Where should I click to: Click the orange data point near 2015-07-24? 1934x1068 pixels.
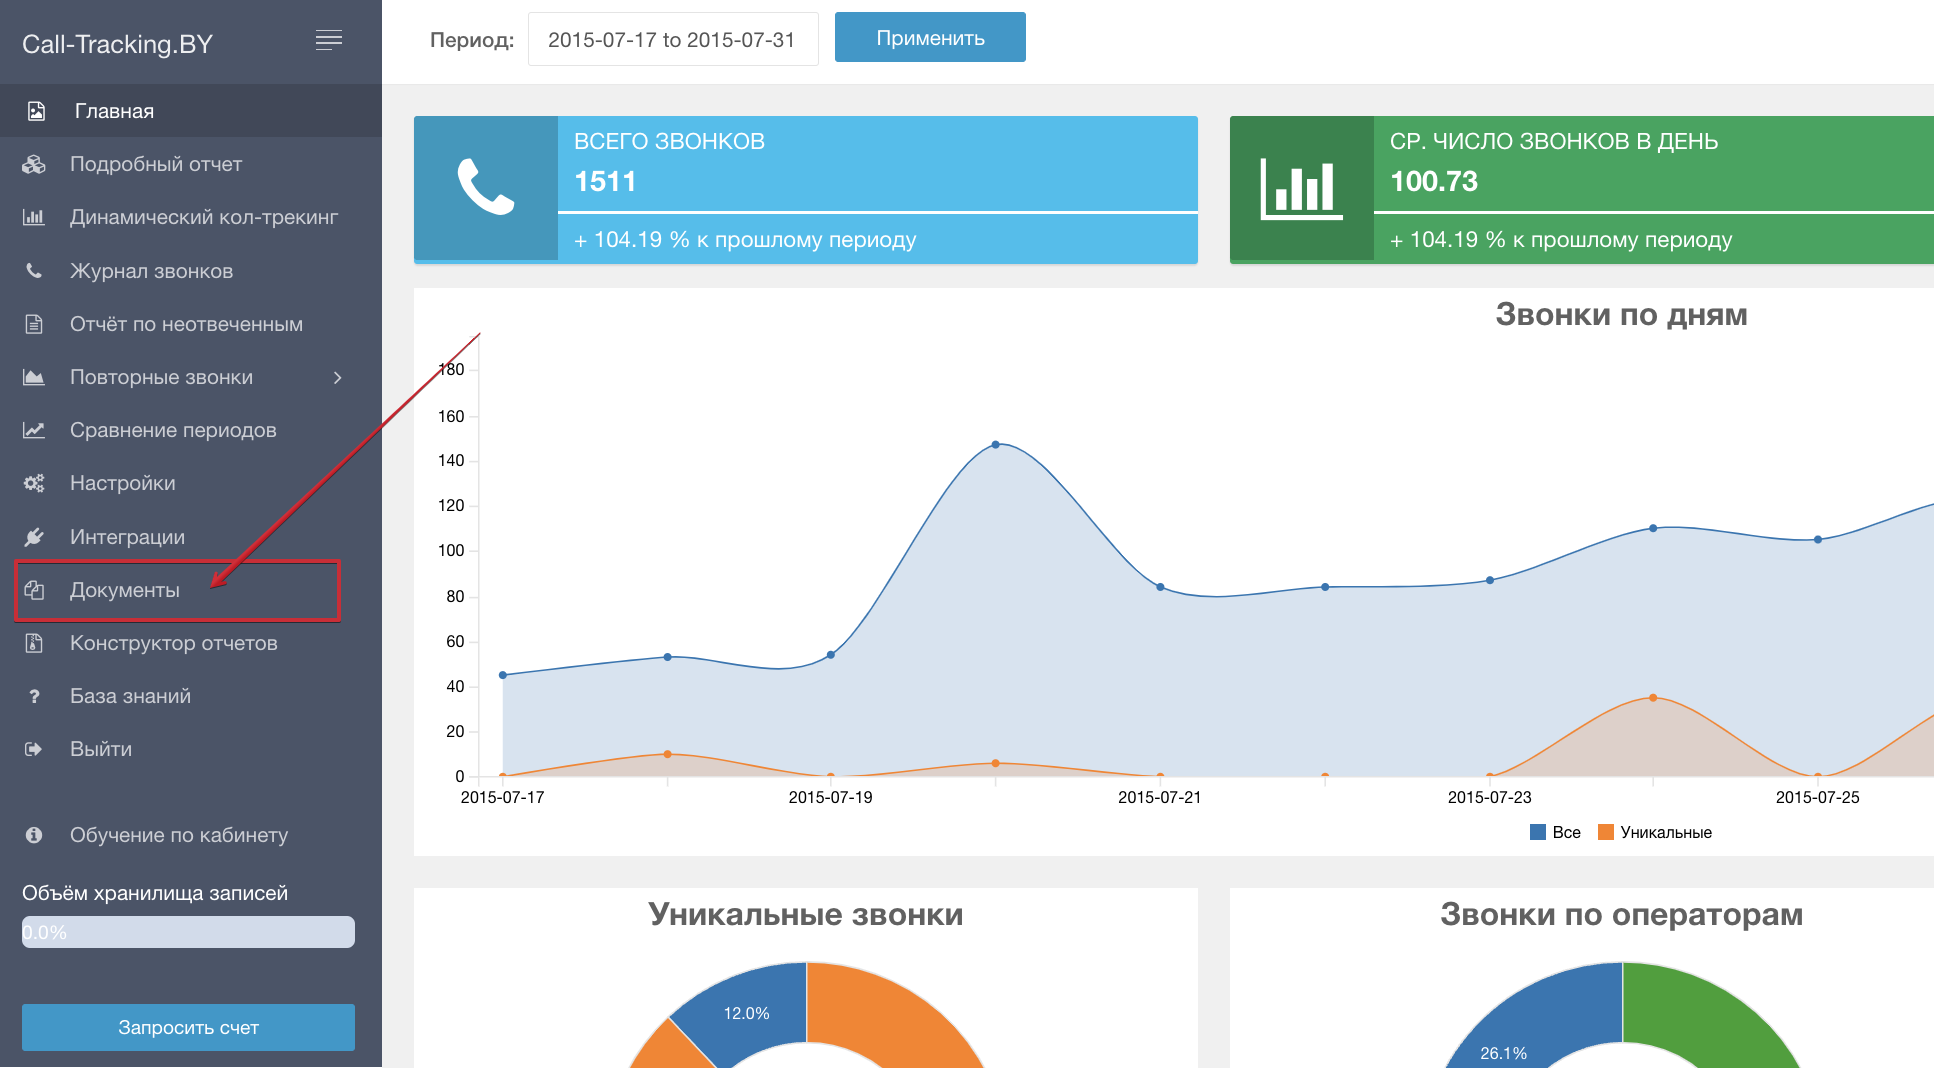[x=1653, y=697]
